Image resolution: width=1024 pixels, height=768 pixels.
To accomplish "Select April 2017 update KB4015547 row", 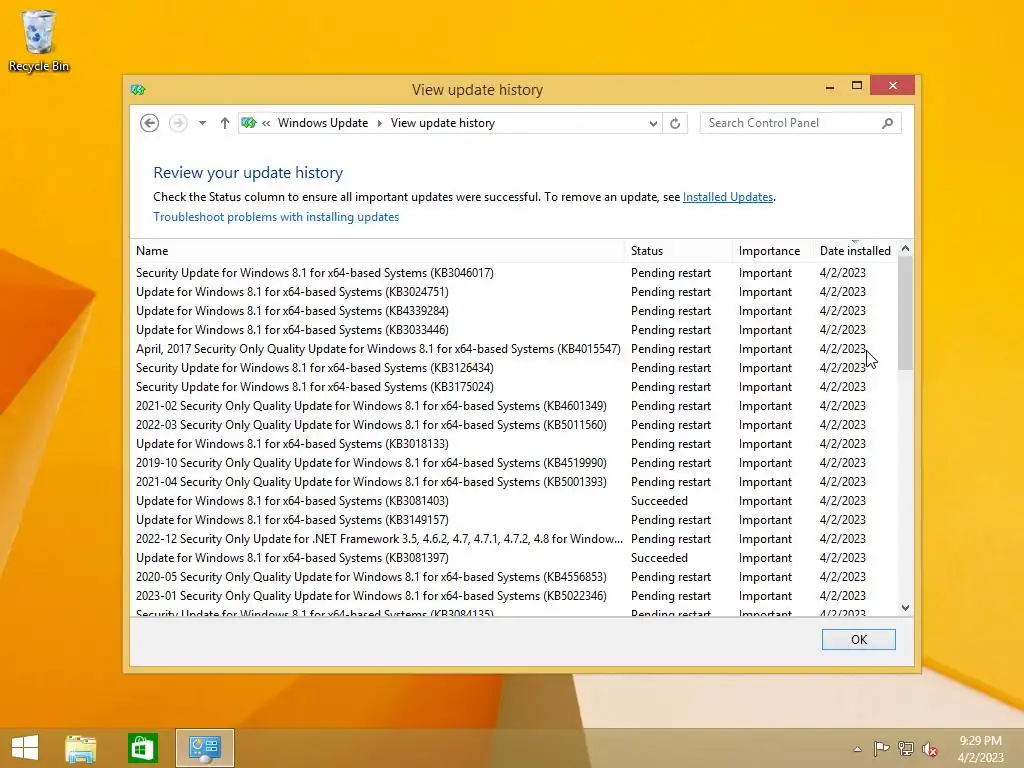I will coord(513,349).
